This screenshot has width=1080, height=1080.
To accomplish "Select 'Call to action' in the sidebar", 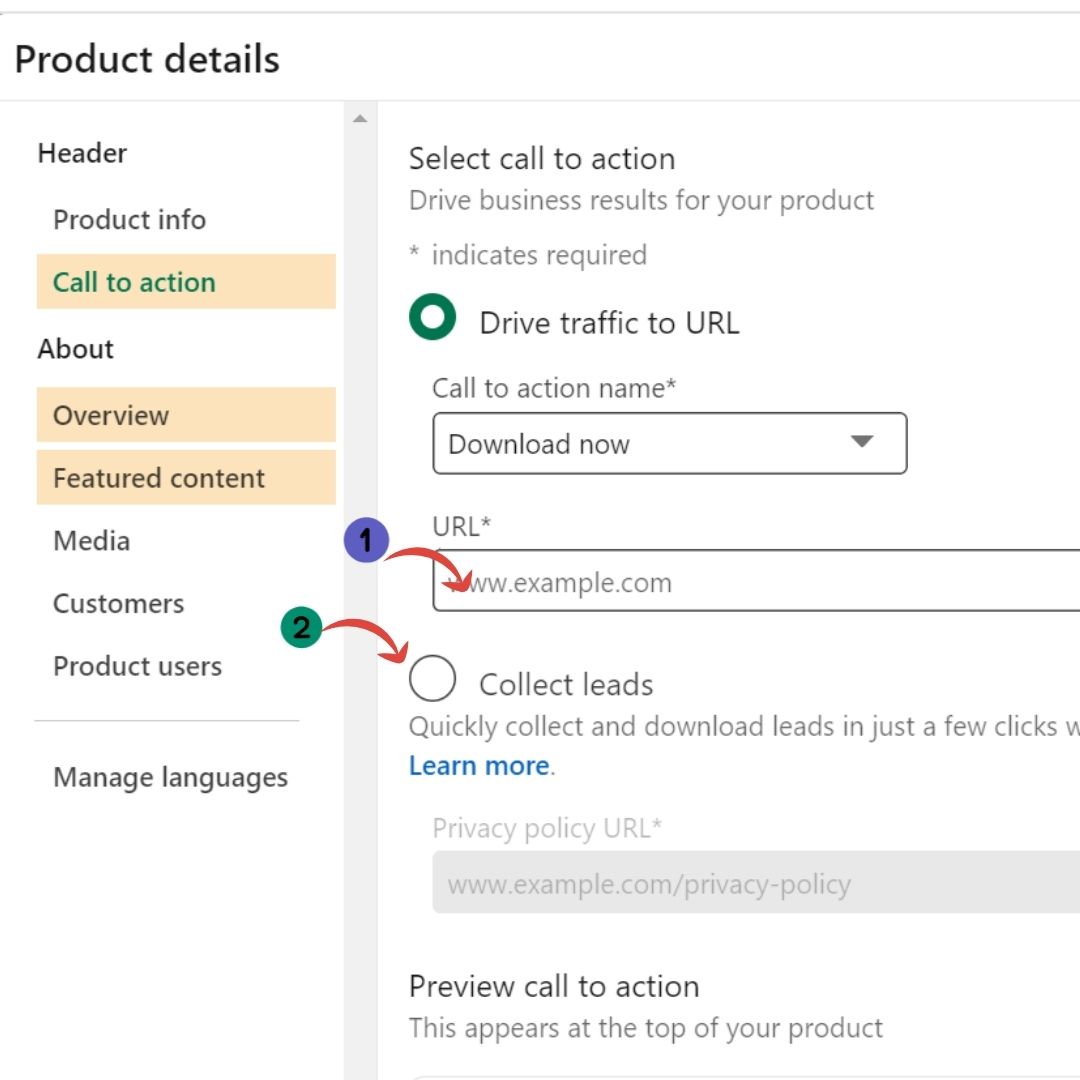I will point(133,282).
